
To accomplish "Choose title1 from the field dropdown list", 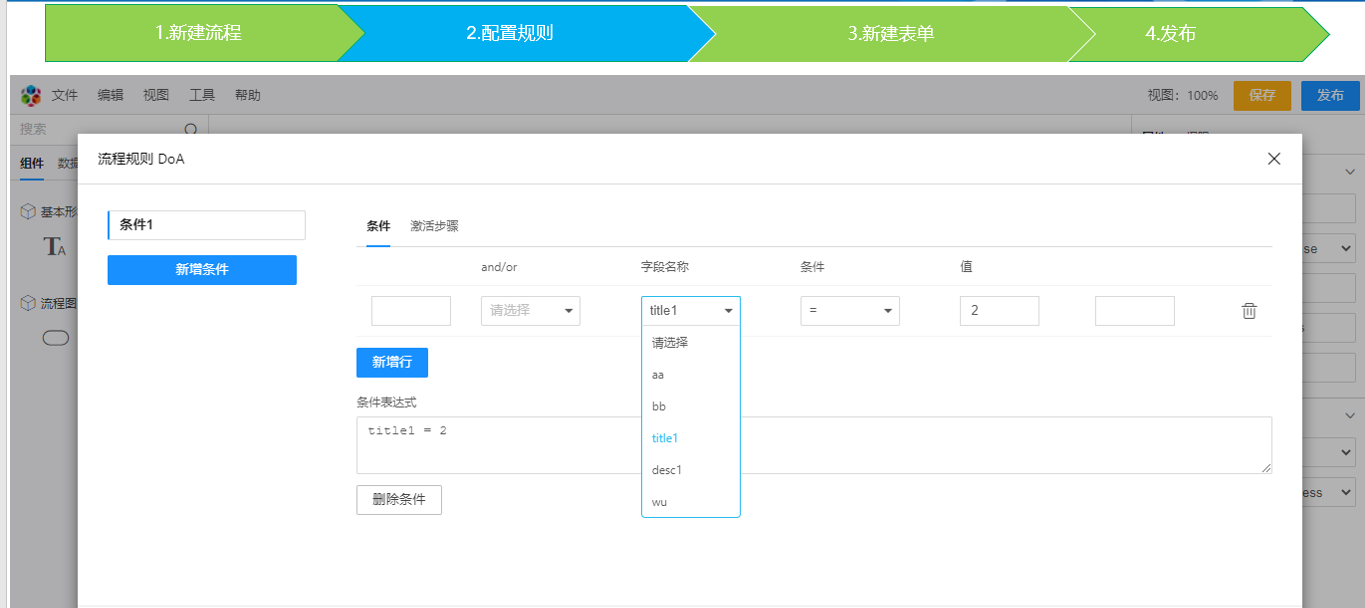I will point(691,438).
